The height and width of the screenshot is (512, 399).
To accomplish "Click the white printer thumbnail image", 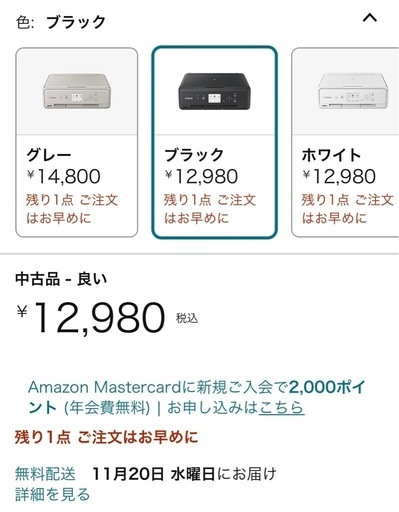I will pos(352,91).
